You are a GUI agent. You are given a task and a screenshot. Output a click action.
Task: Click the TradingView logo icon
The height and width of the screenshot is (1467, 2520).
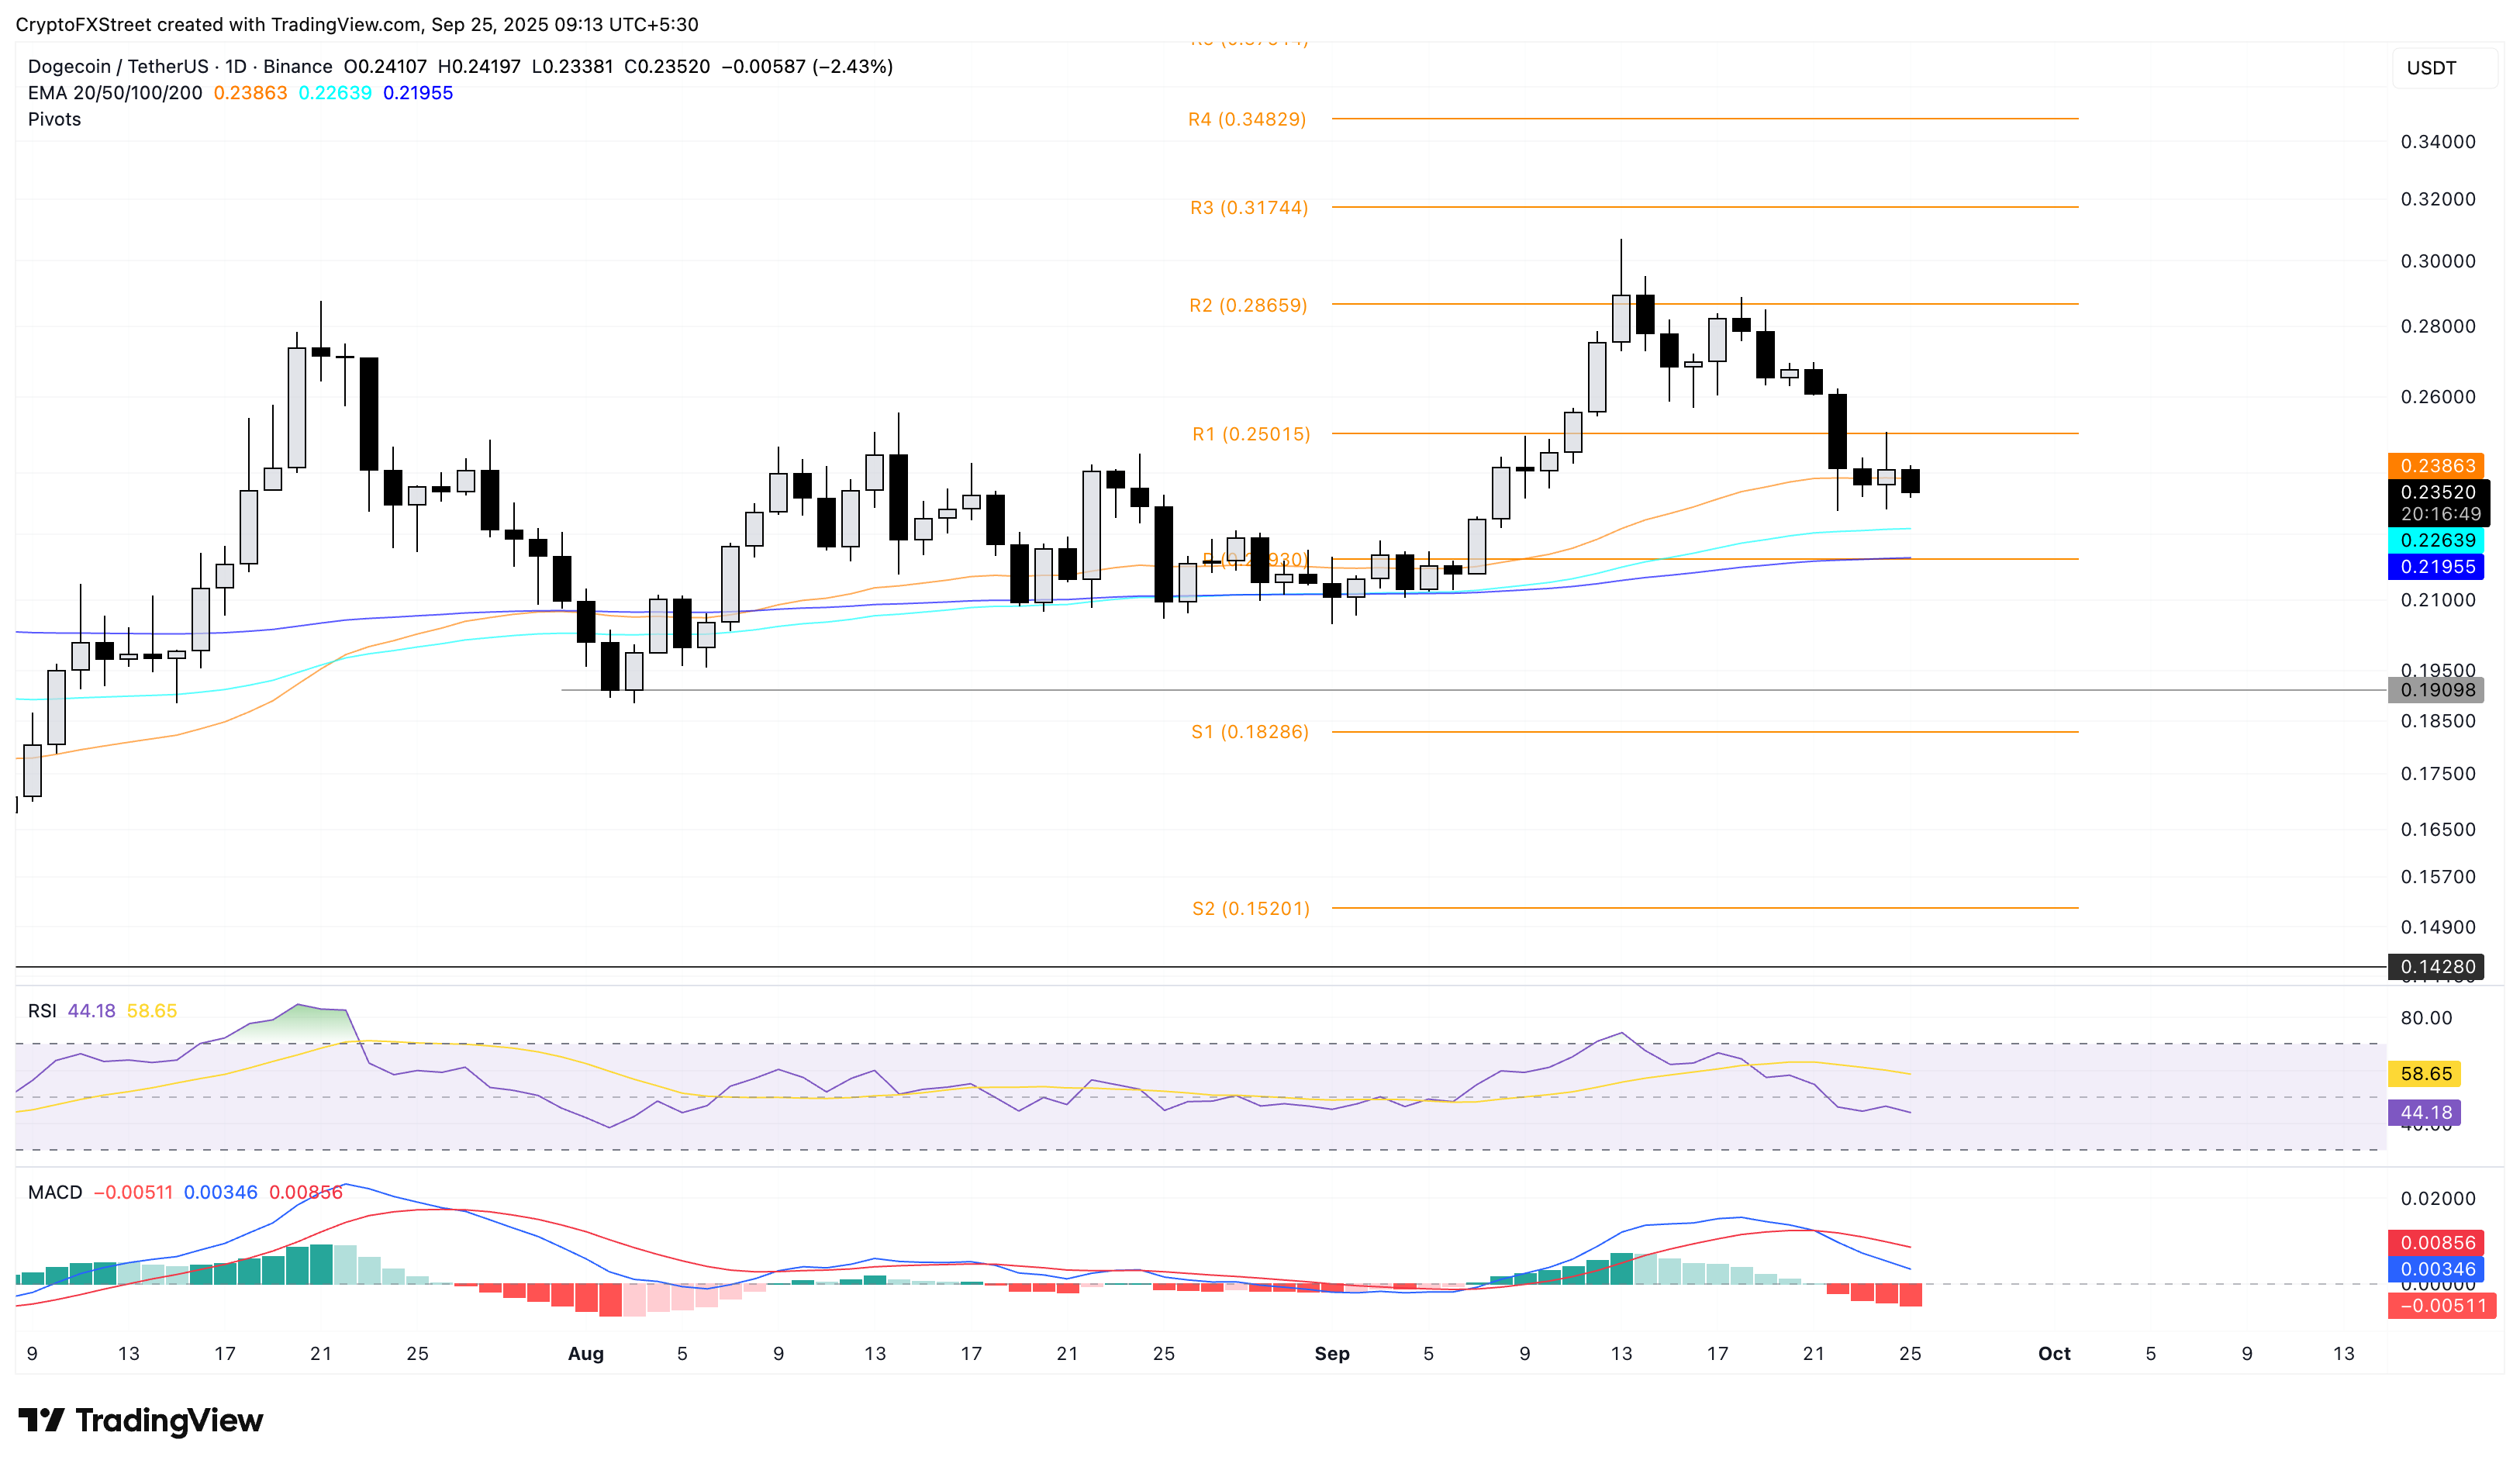coord(41,1420)
